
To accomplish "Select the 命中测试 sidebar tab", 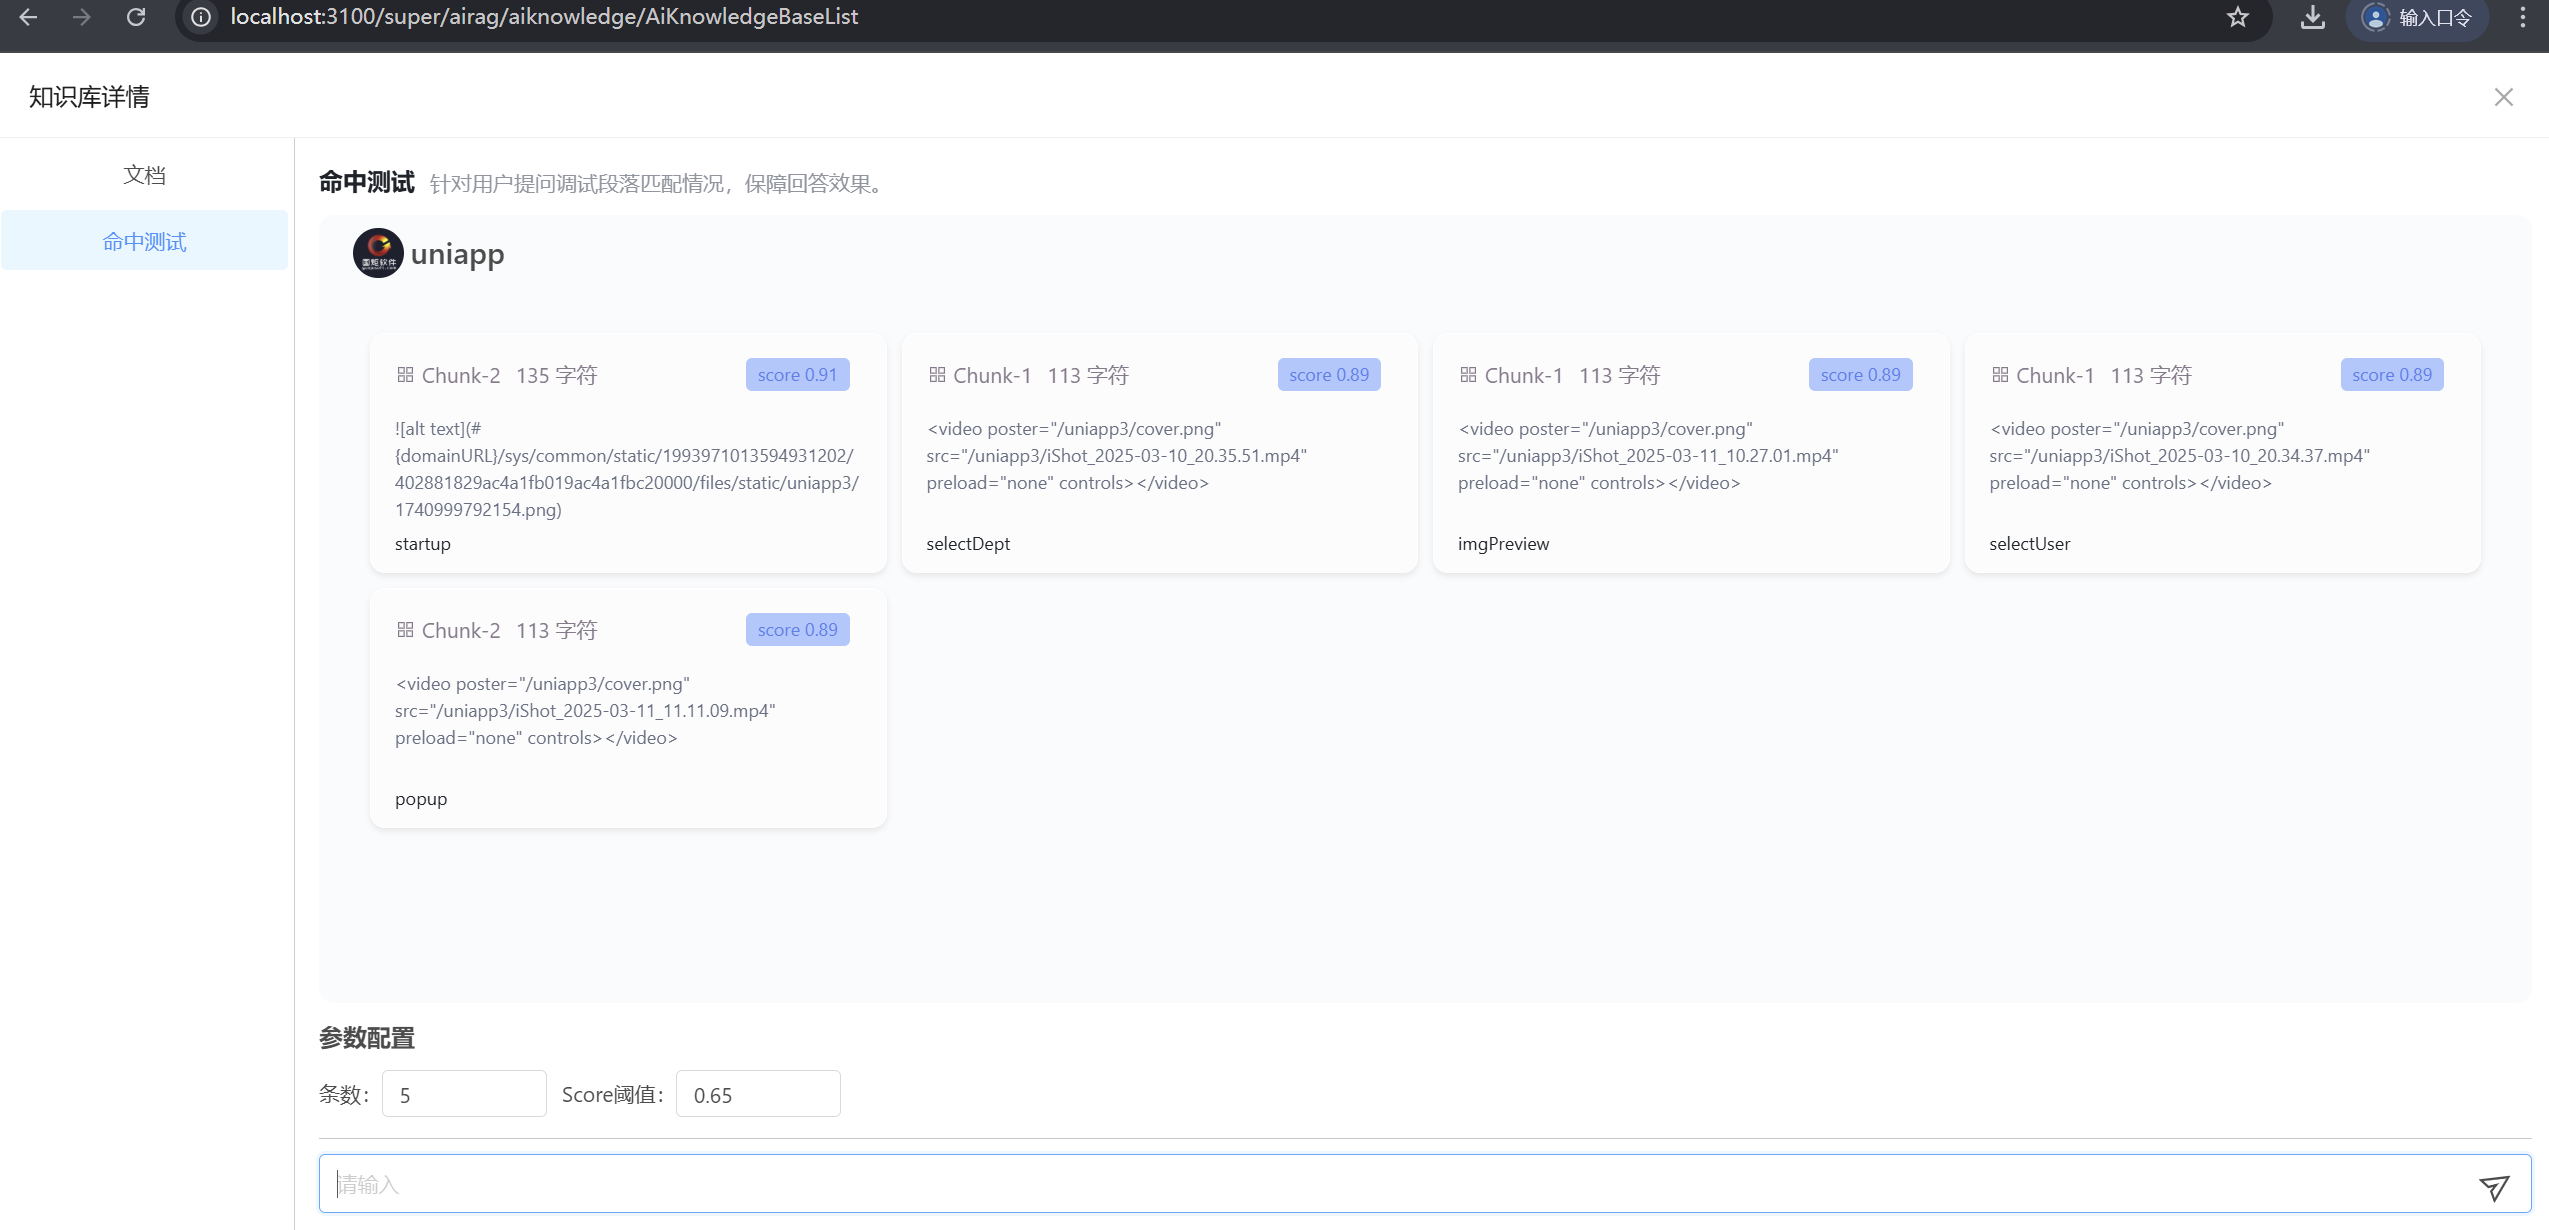I will tap(144, 241).
